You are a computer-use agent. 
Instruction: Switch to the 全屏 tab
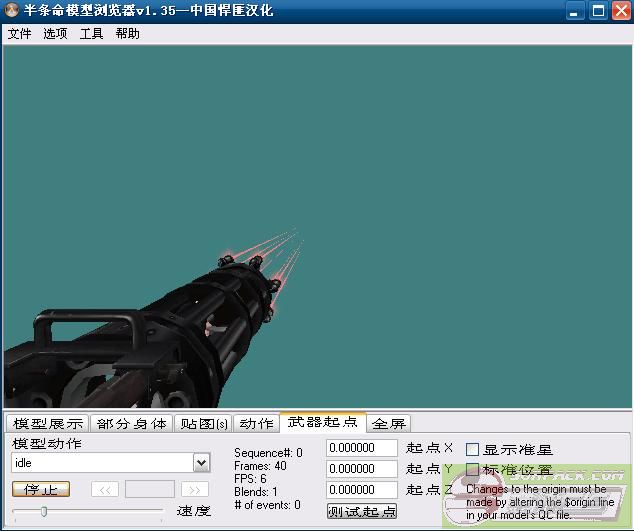coord(388,424)
